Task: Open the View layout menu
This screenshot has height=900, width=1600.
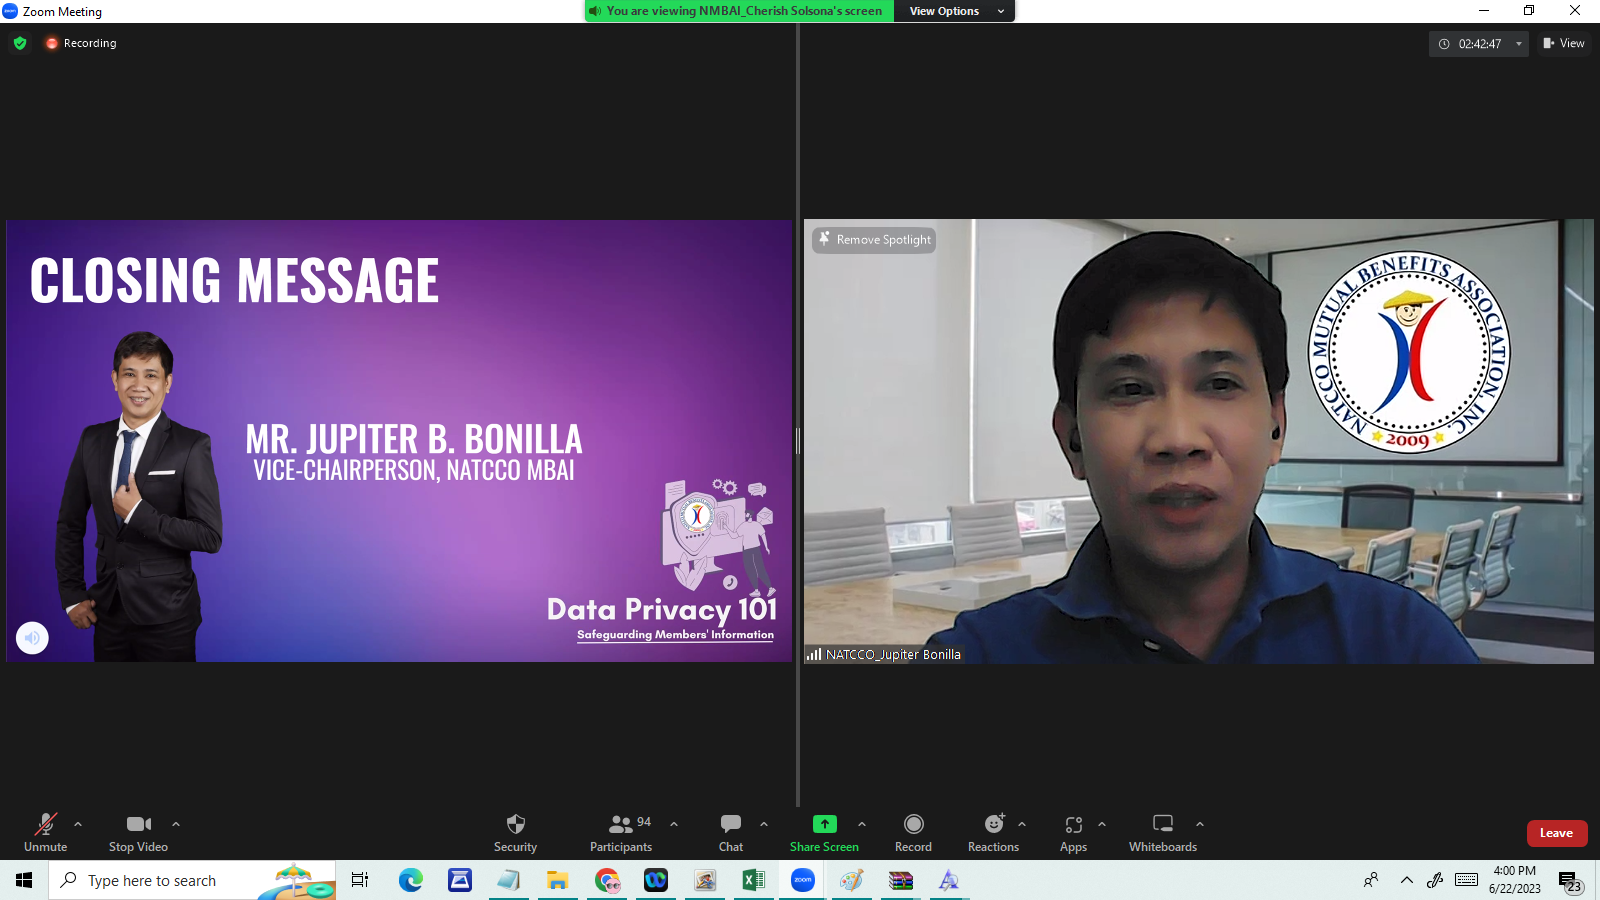Action: 1564,43
